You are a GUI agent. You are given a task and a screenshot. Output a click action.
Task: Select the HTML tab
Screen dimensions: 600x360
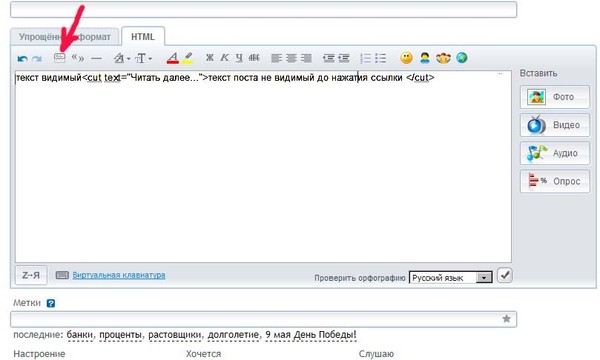(x=143, y=37)
